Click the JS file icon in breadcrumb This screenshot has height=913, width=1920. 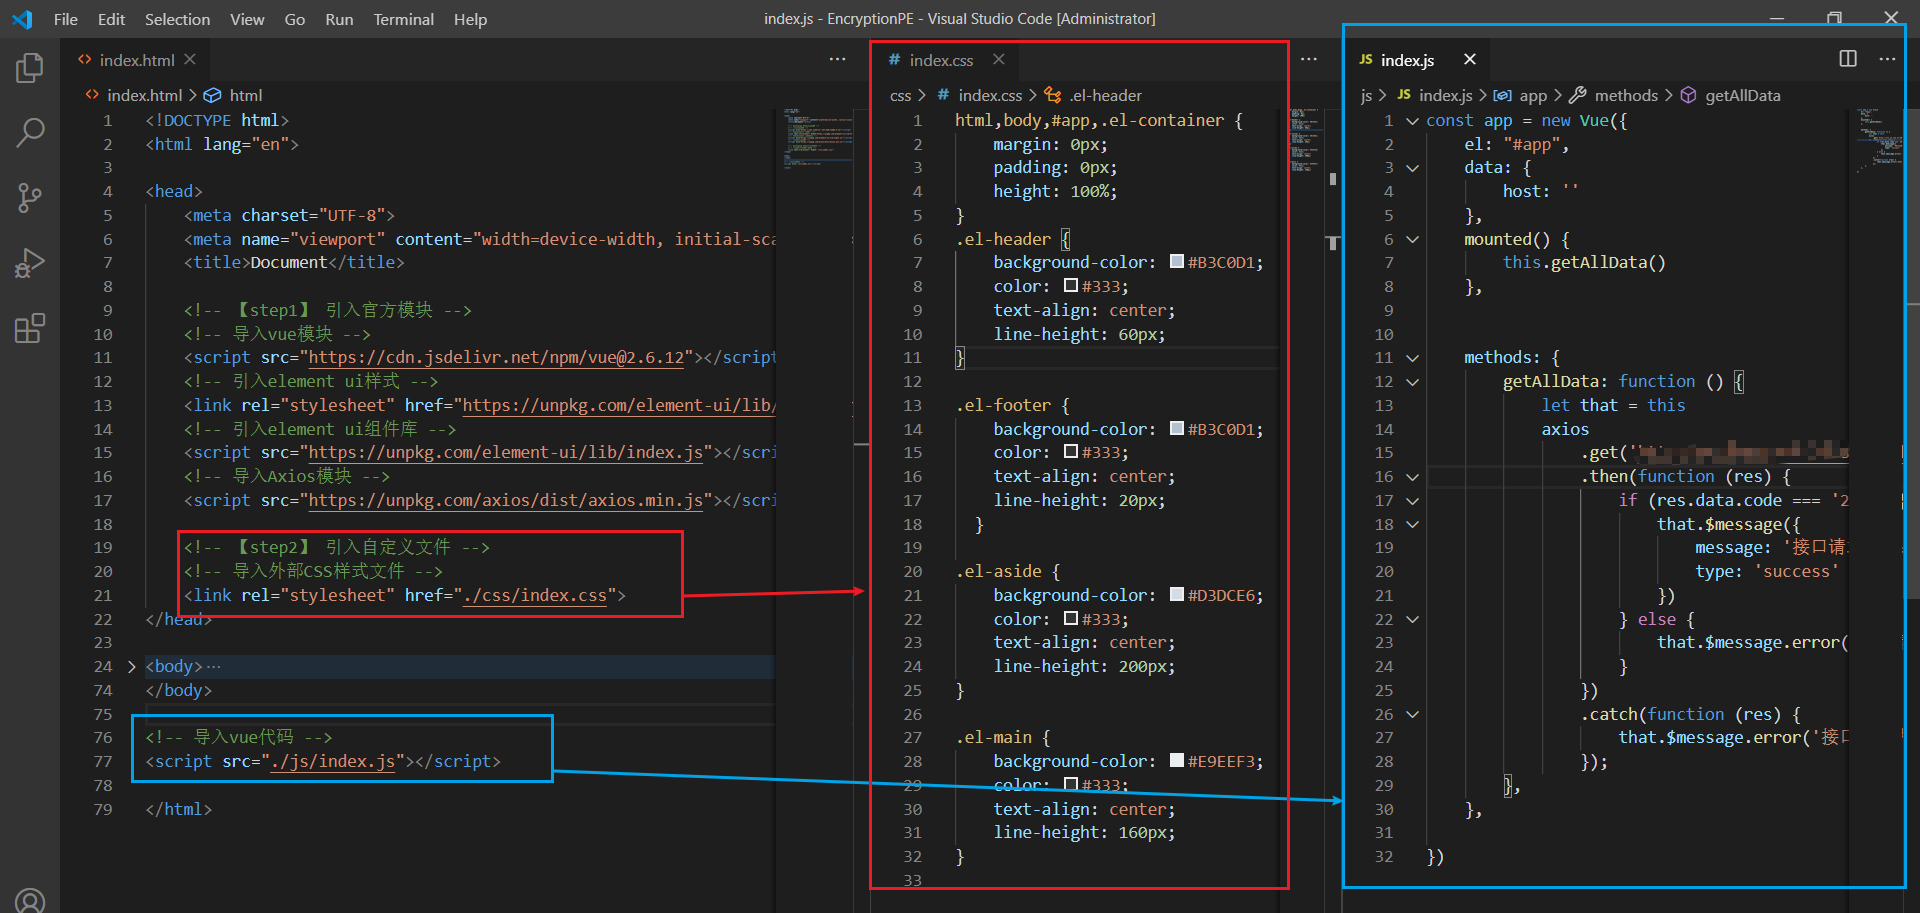(1404, 95)
